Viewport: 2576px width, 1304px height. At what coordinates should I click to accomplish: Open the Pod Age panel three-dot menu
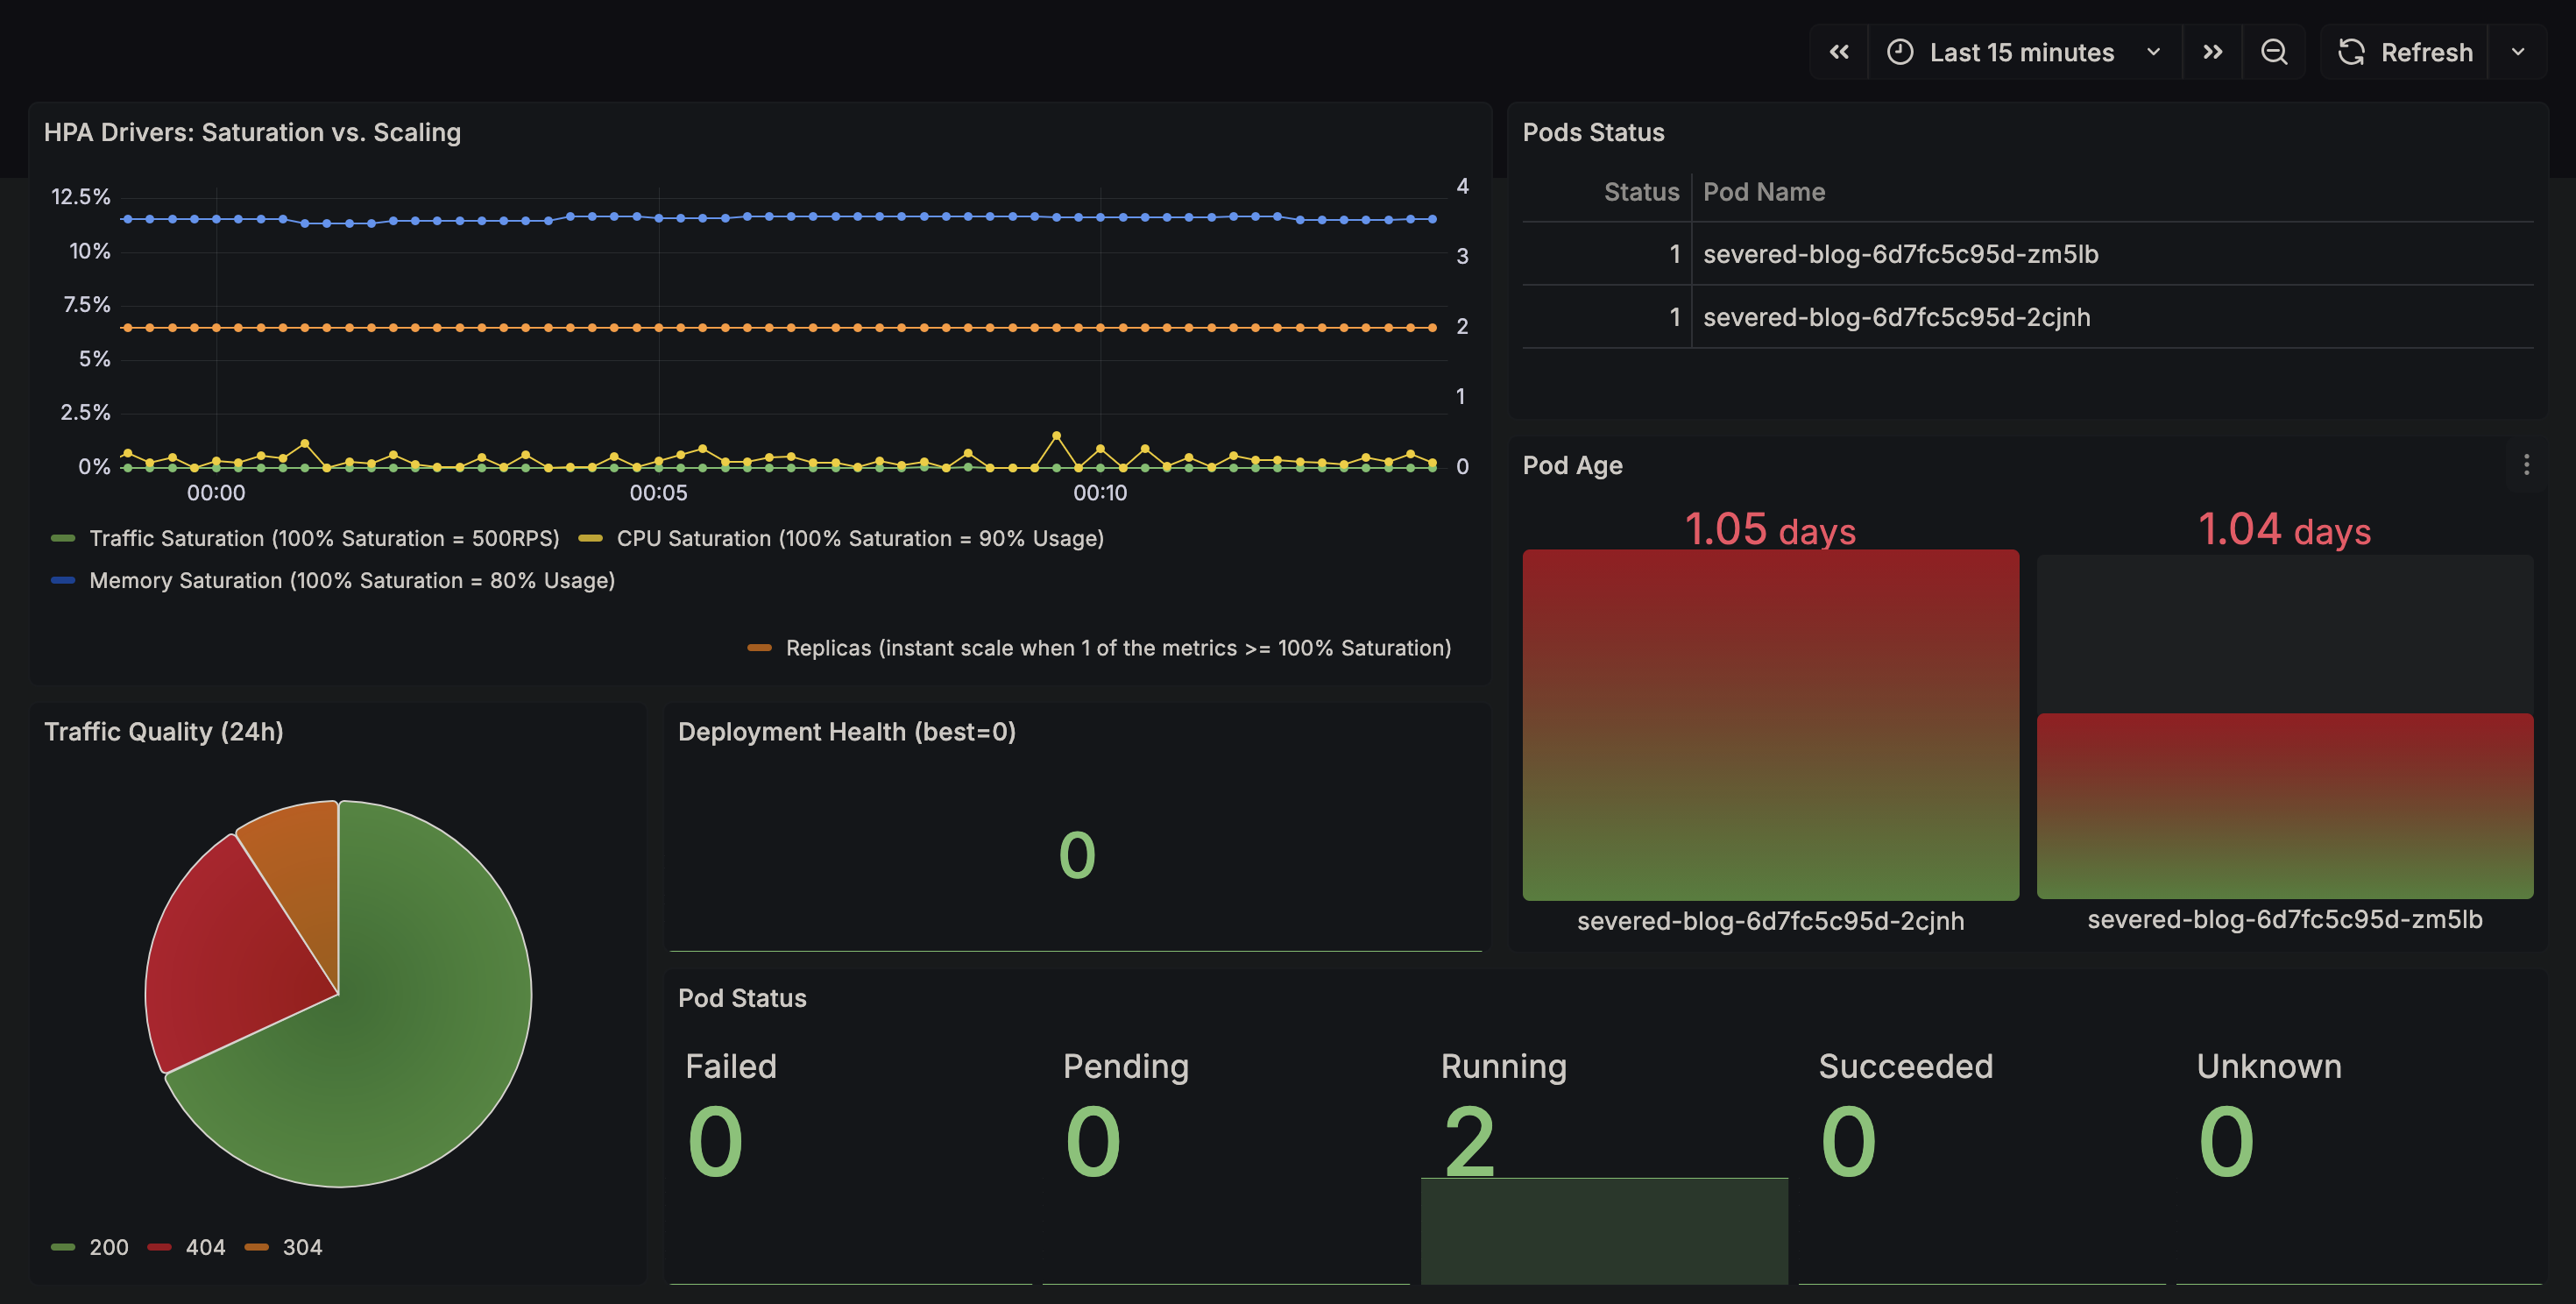pos(2526,465)
